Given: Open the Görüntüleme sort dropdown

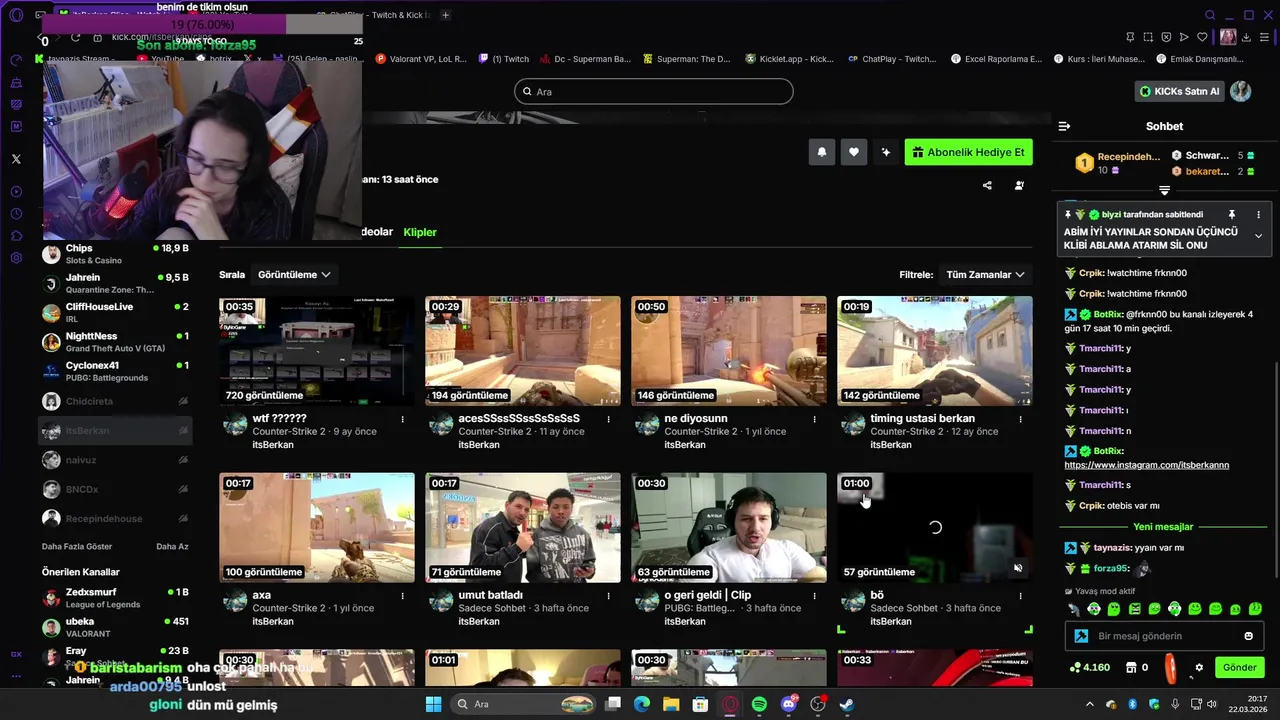Looking at the screenshot, I should [294, 274].
